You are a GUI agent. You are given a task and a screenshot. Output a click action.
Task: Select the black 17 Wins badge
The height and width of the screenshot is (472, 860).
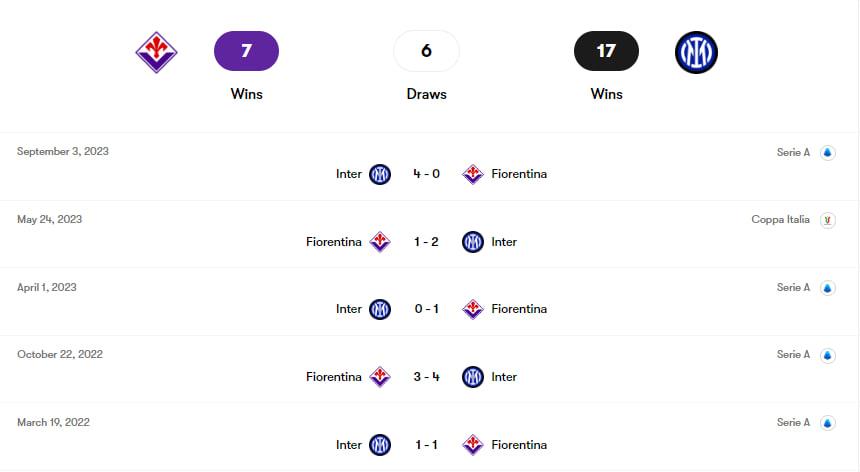(x=606, y=51)
